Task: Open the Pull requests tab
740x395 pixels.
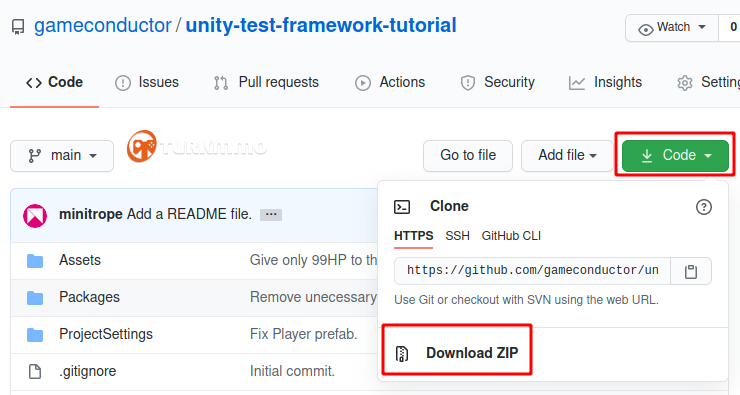Action: (x=266, y=83)
